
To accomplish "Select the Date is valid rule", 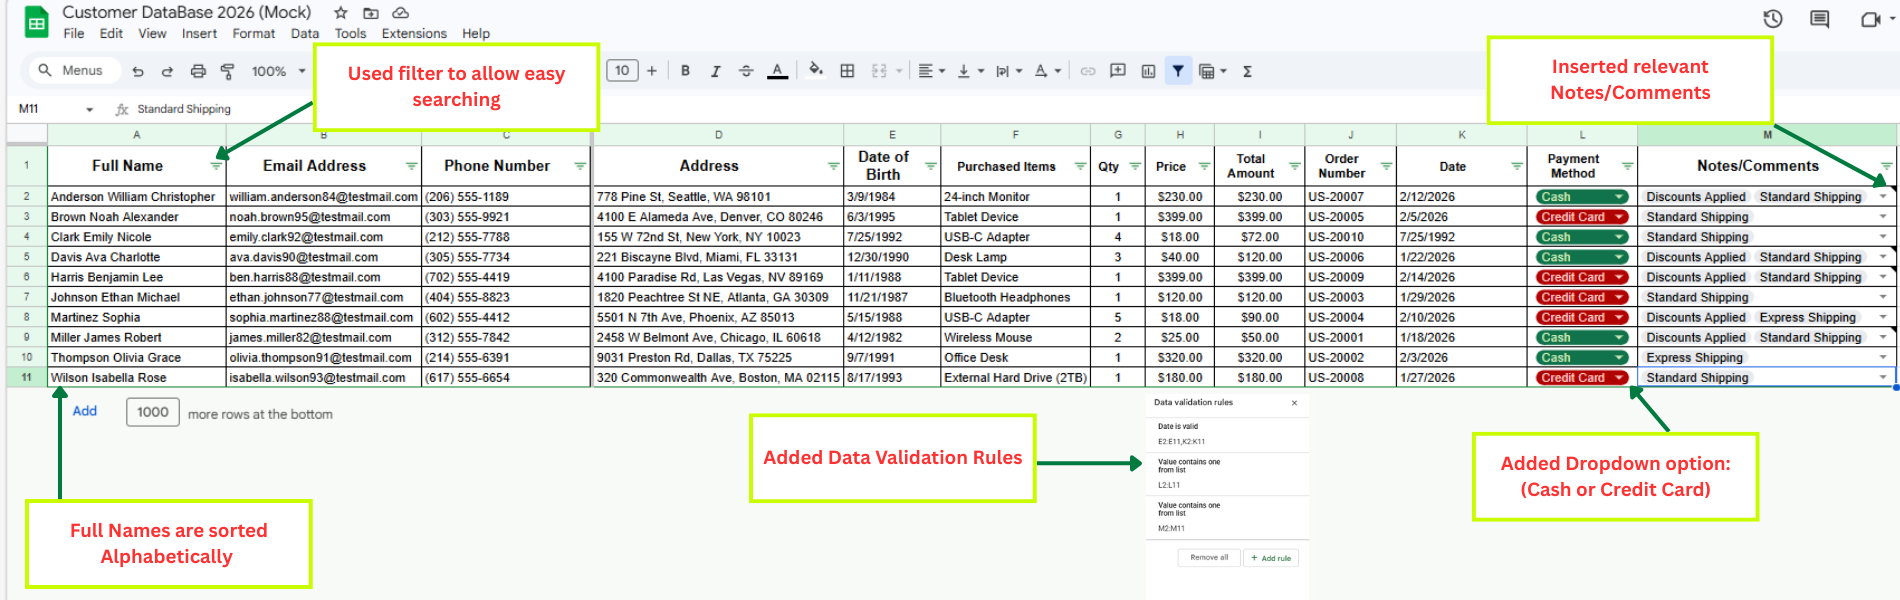I will coord(1227,433).
